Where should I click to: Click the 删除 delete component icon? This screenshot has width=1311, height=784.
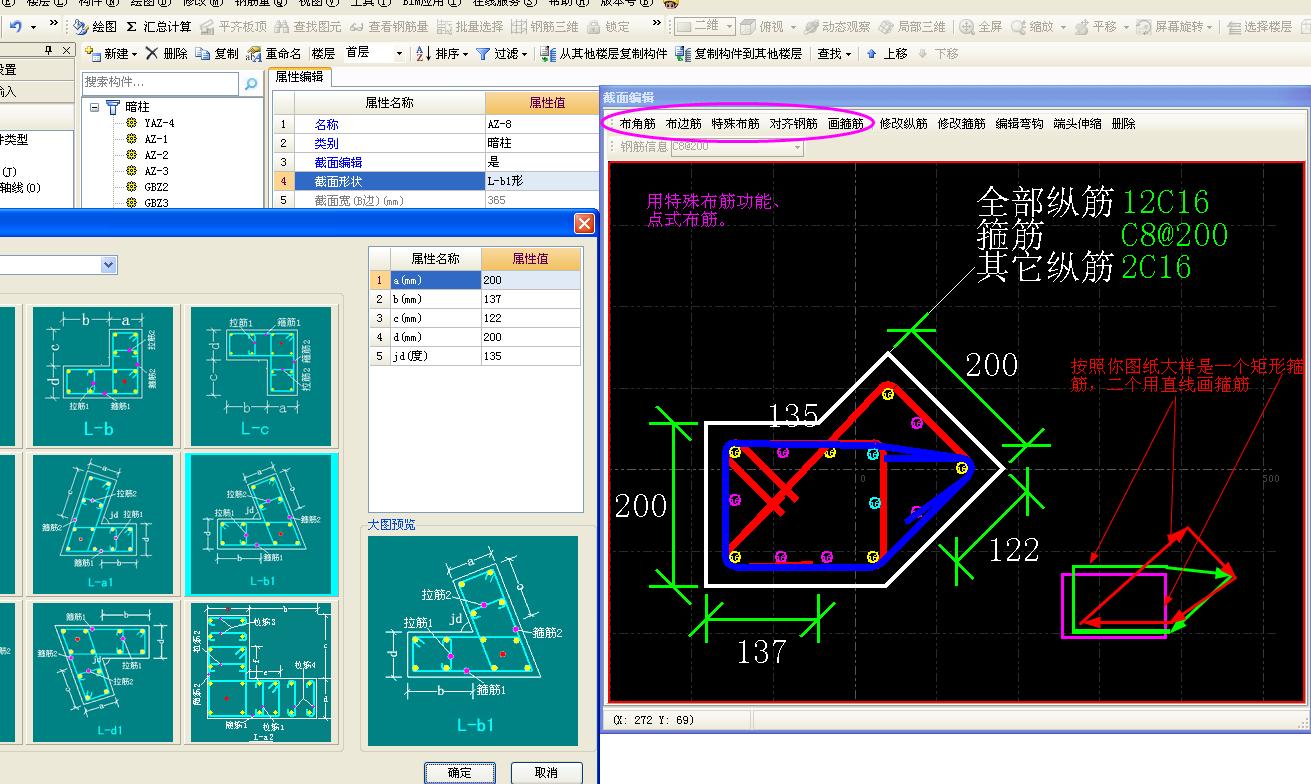click(x=166, y=54)
